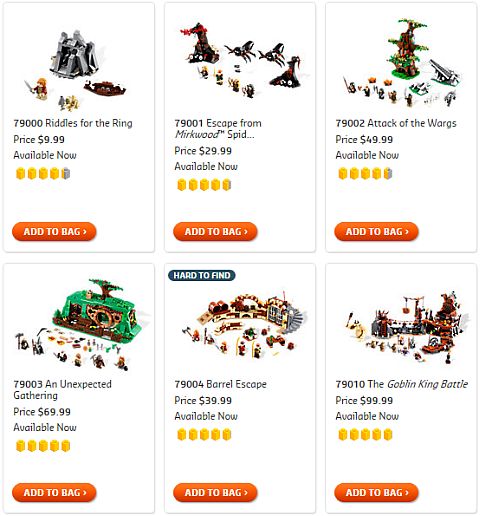Open the 79003 An Unexpected Gathering link

(63, 390)
